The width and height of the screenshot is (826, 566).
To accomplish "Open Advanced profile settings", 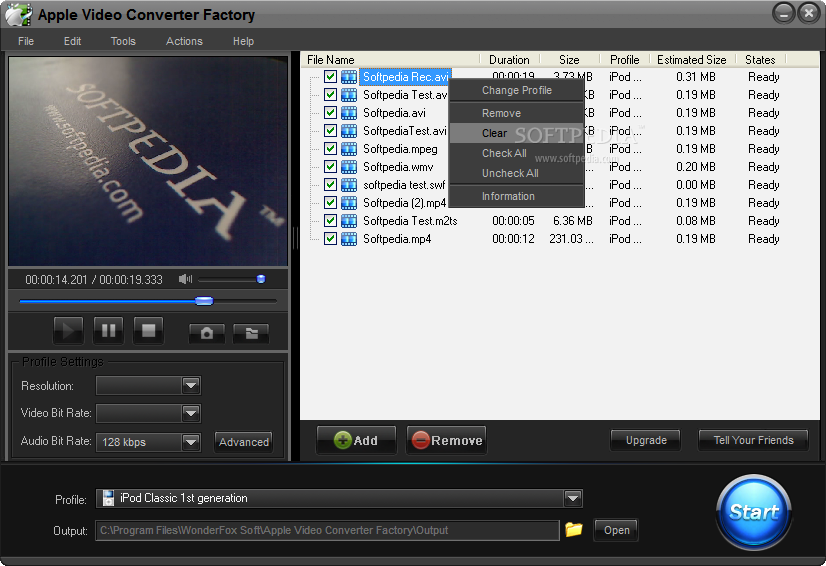I will [x=244, y=442].
